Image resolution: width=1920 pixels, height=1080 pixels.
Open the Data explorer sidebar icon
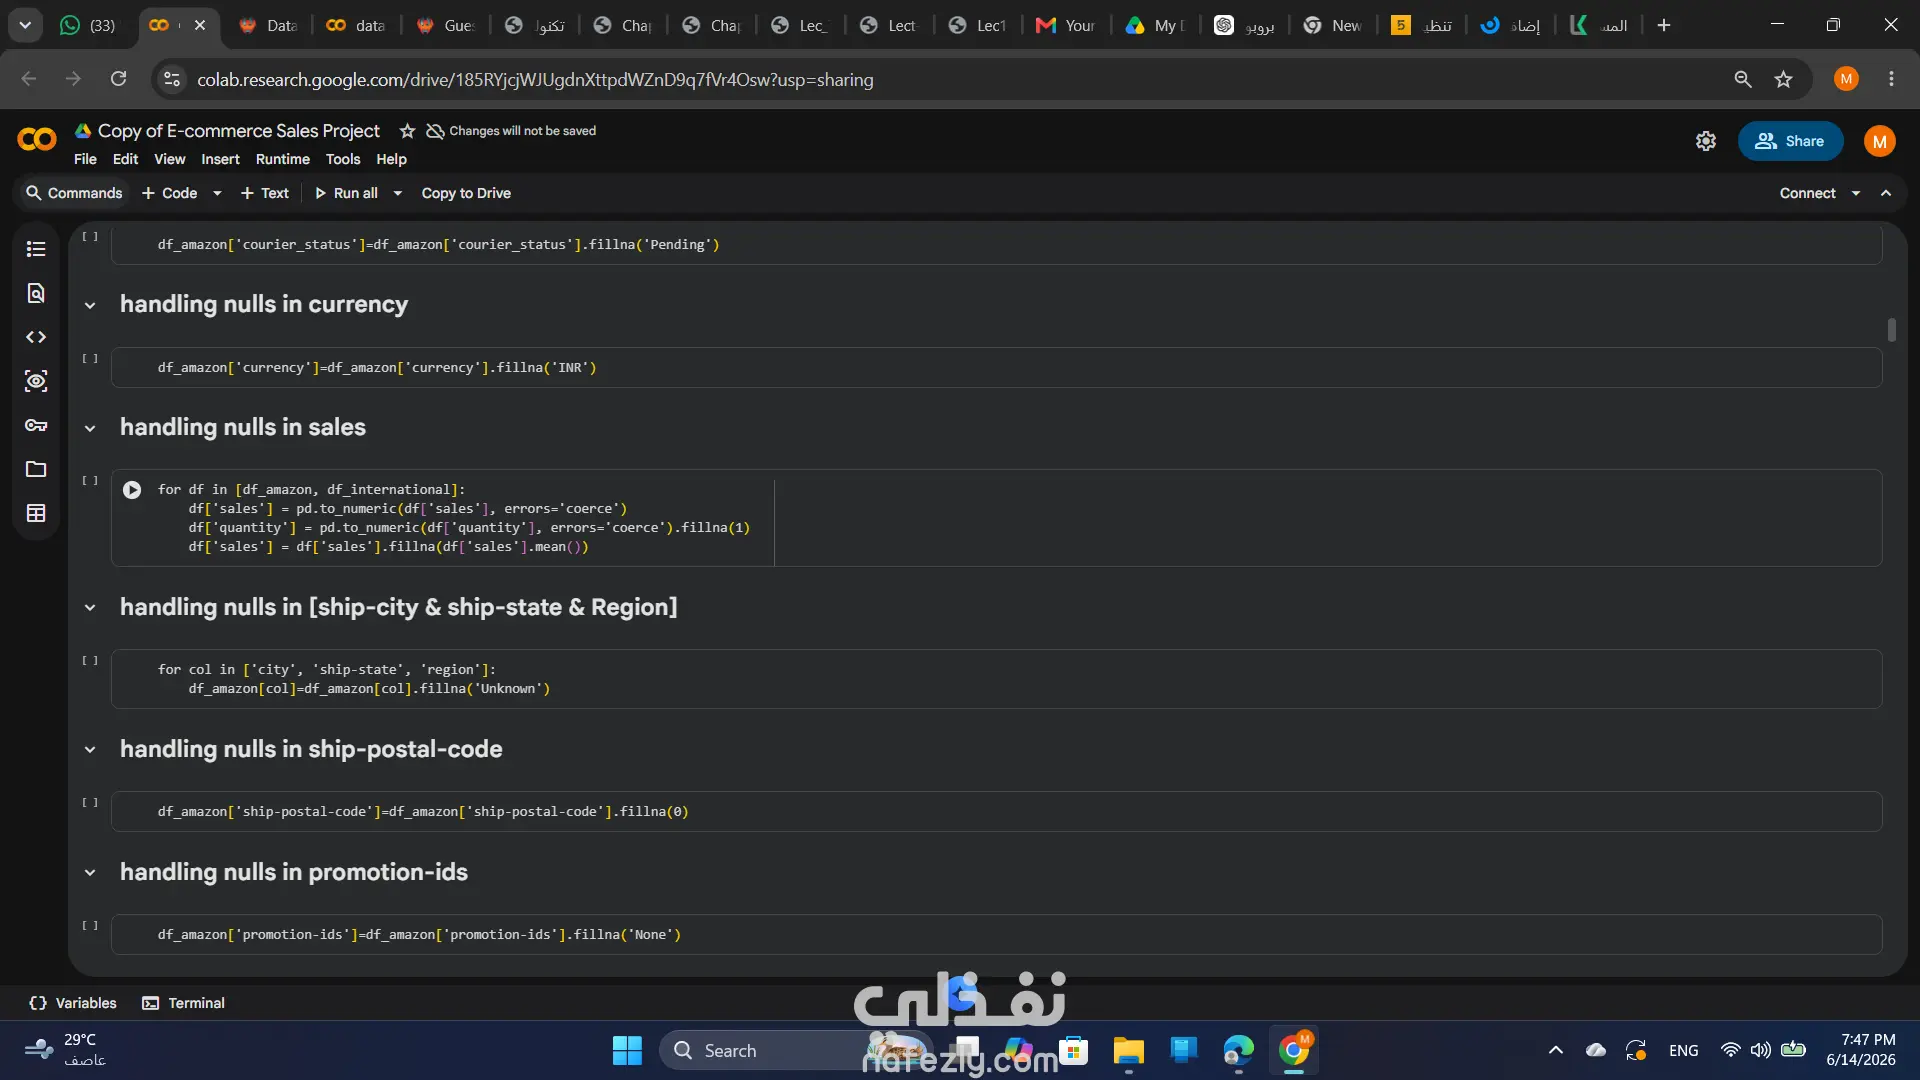(36, 381)
